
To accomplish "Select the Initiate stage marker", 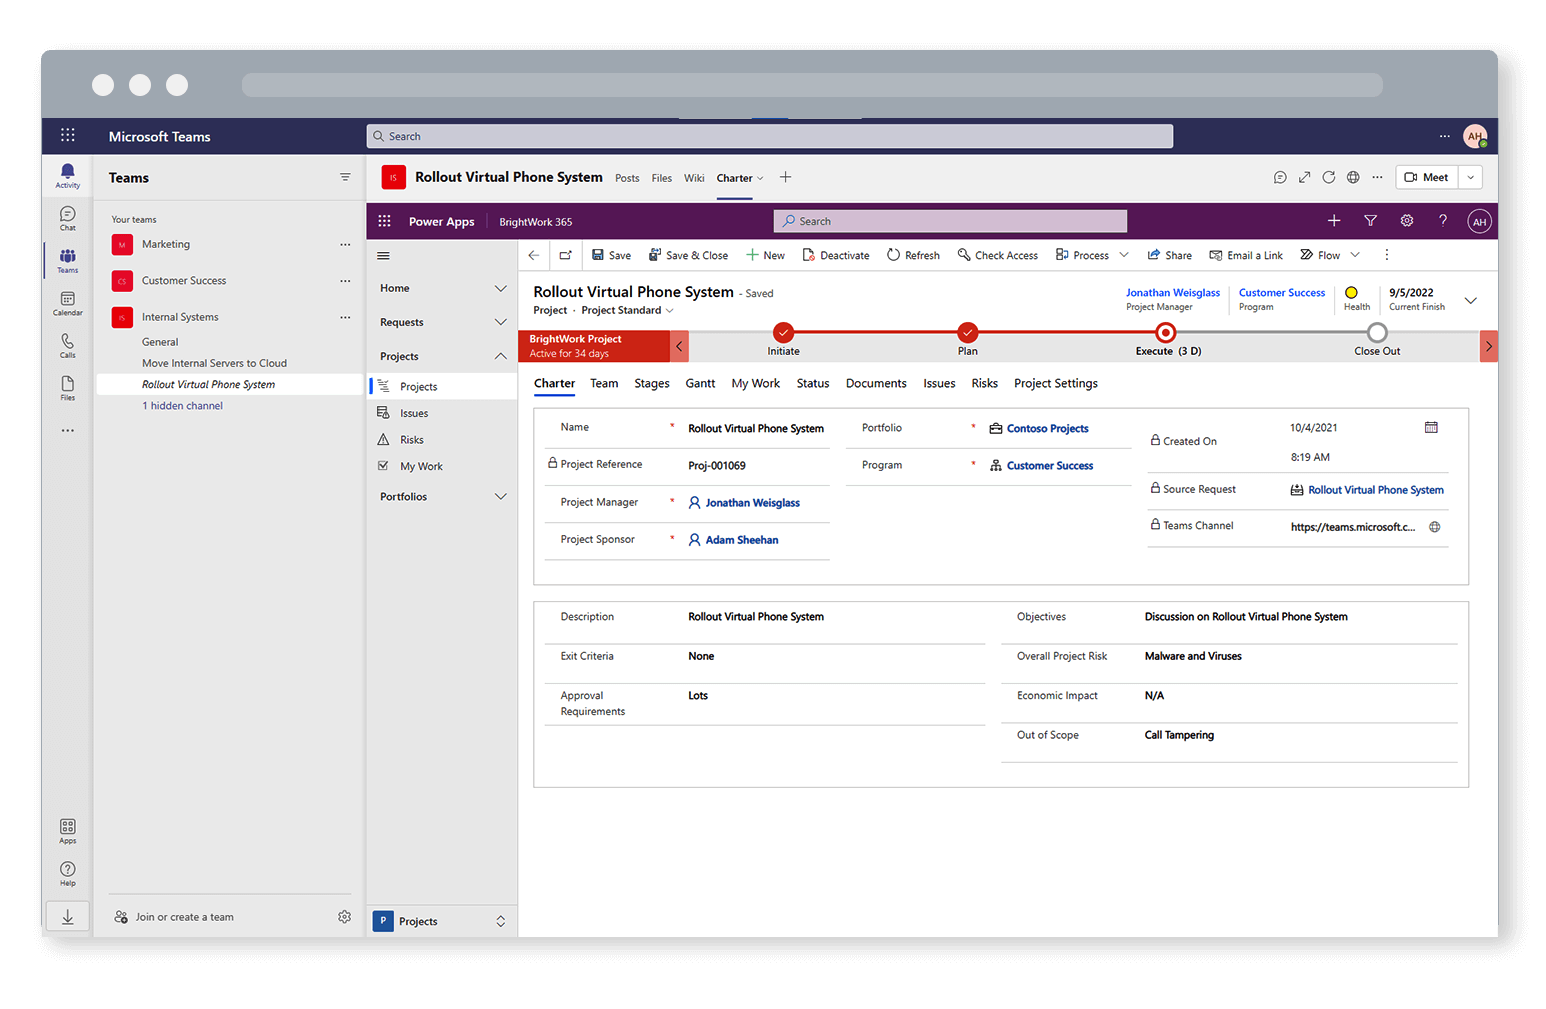I will pos(783,333).
